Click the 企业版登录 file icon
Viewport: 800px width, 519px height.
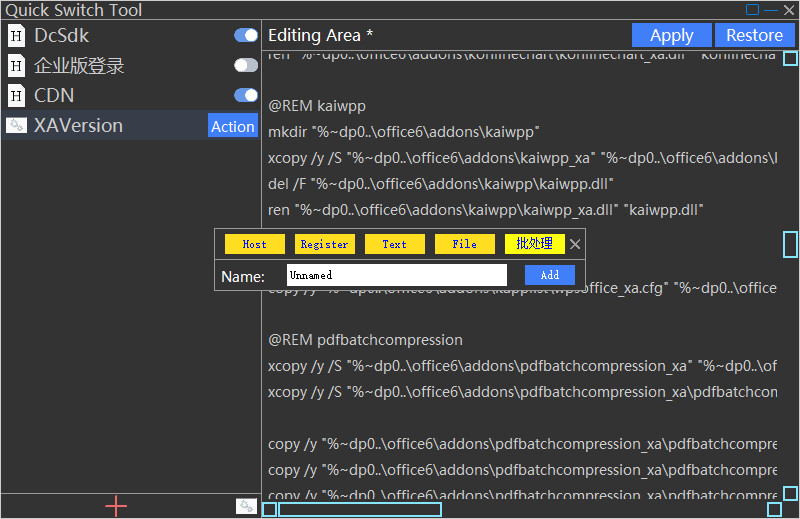(x=16, y=66)
